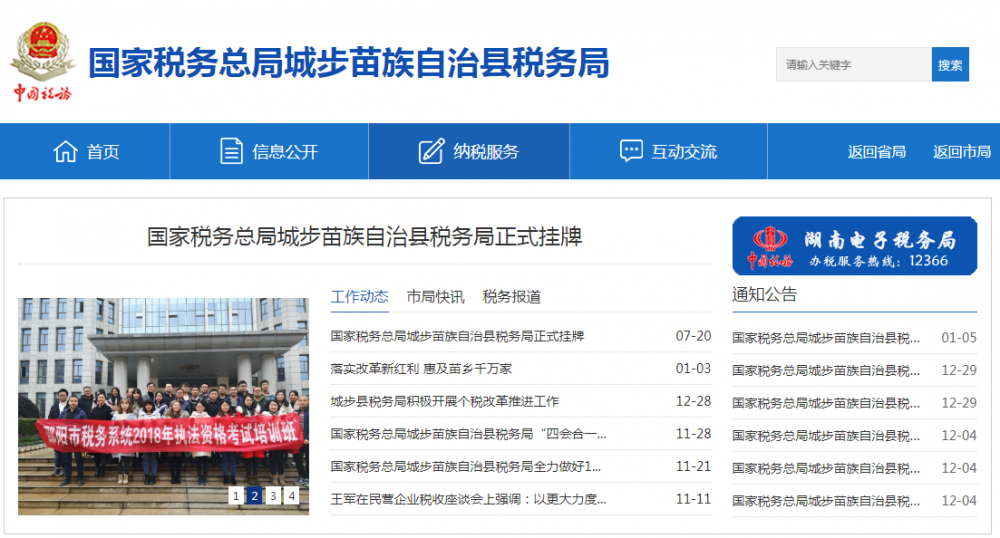Viewport: 1000px width, 538px height.
Task: Select the 工作动态 tab
Action: click(360, 297)
